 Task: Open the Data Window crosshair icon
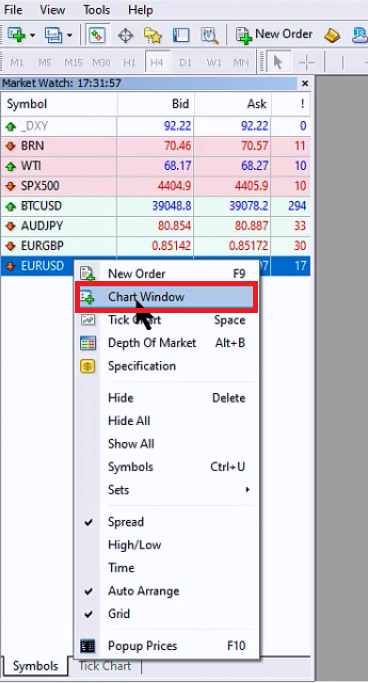(126, 35)
